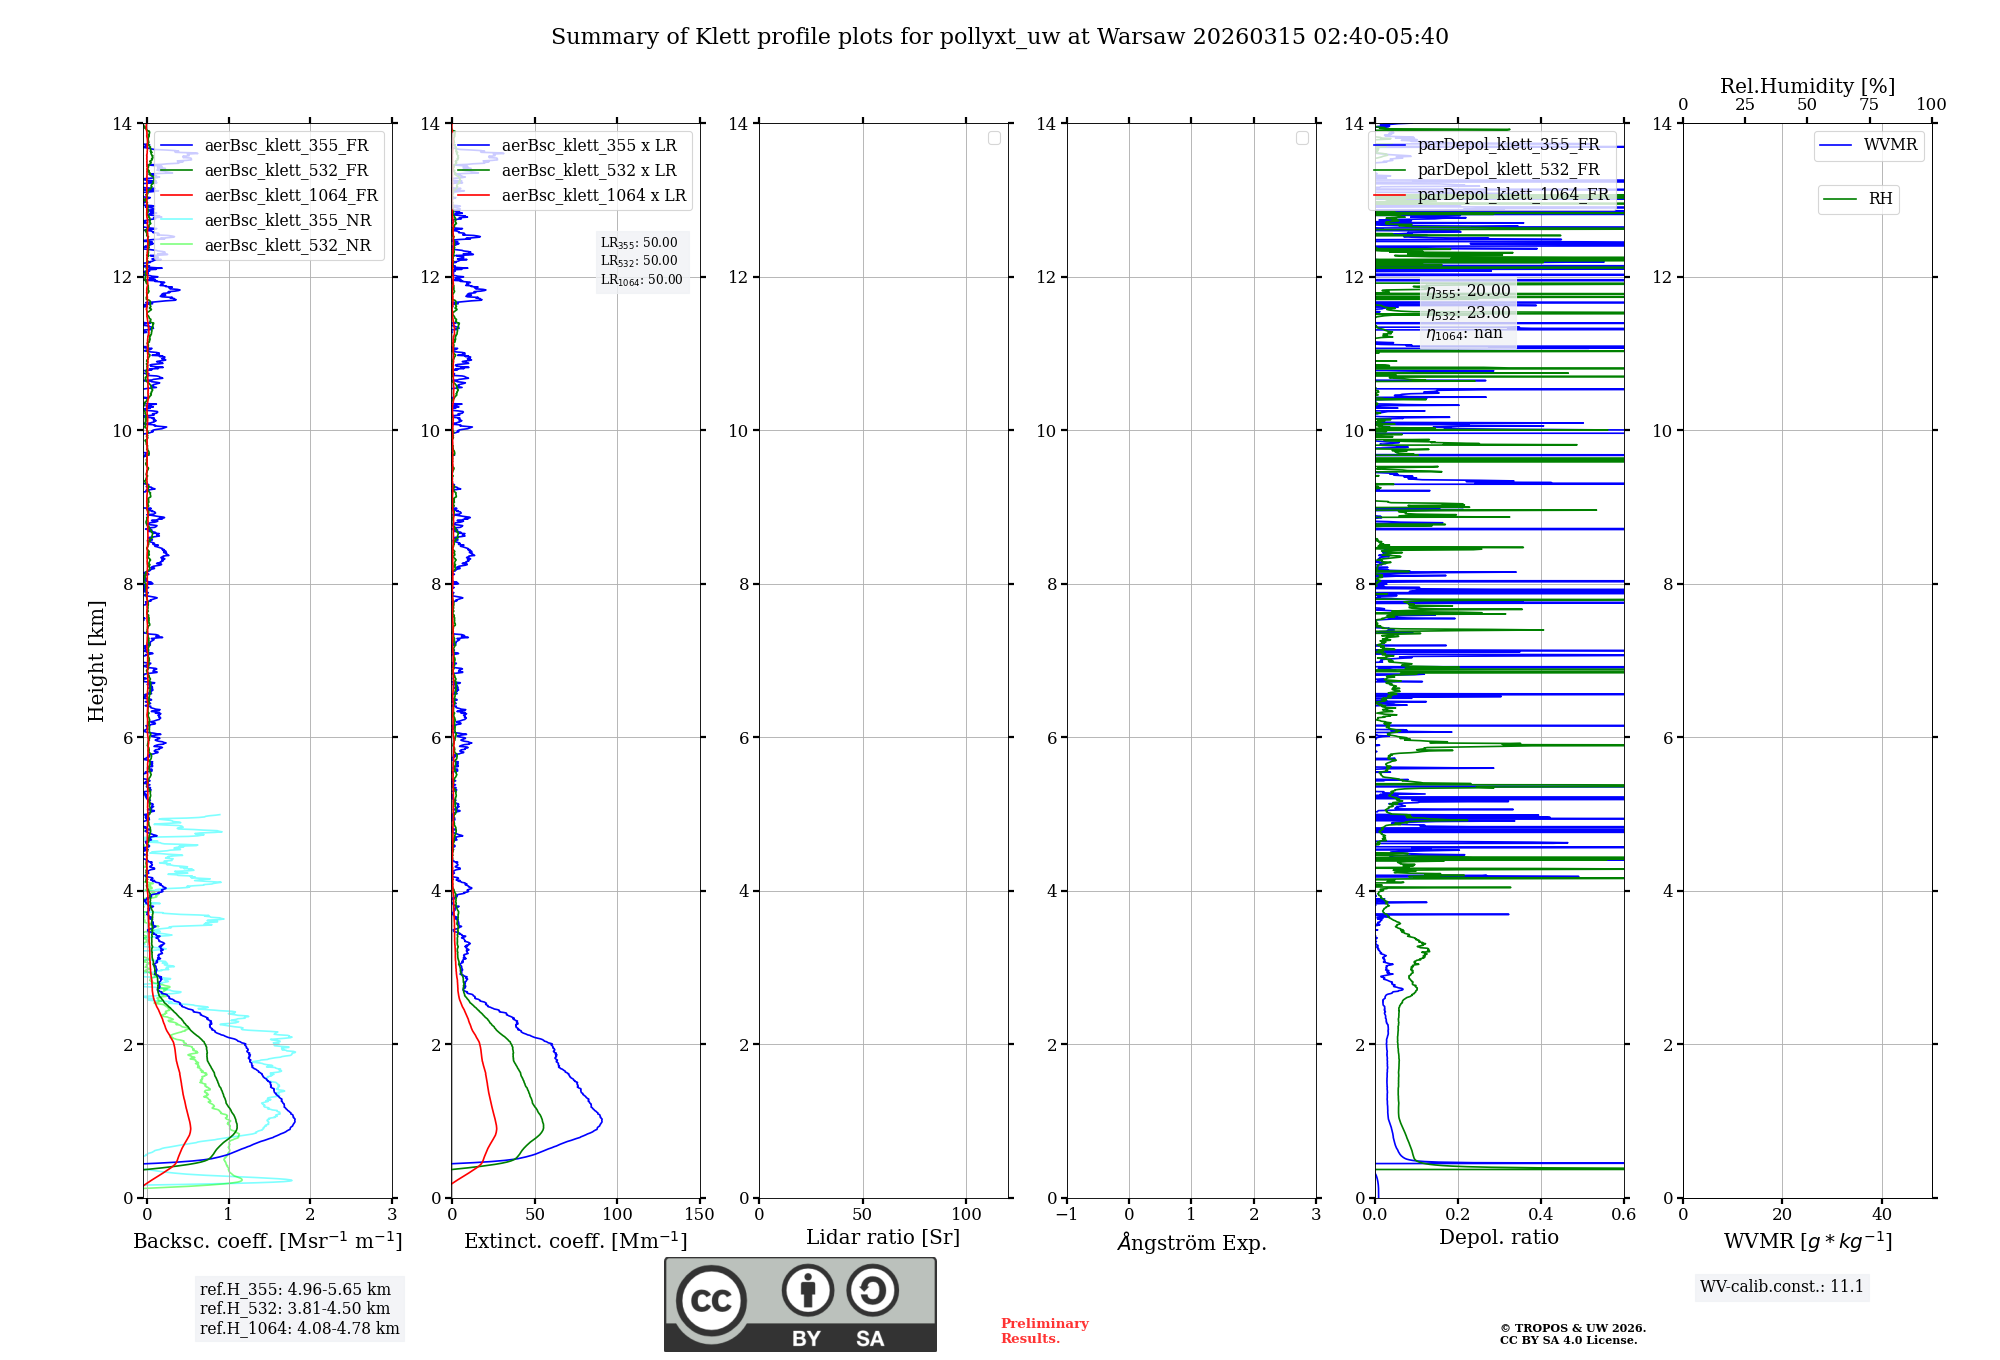2000x1360 pixels.
Task: Click the empty legend box in Lidar ratio plot
Action: pos(994,138)
